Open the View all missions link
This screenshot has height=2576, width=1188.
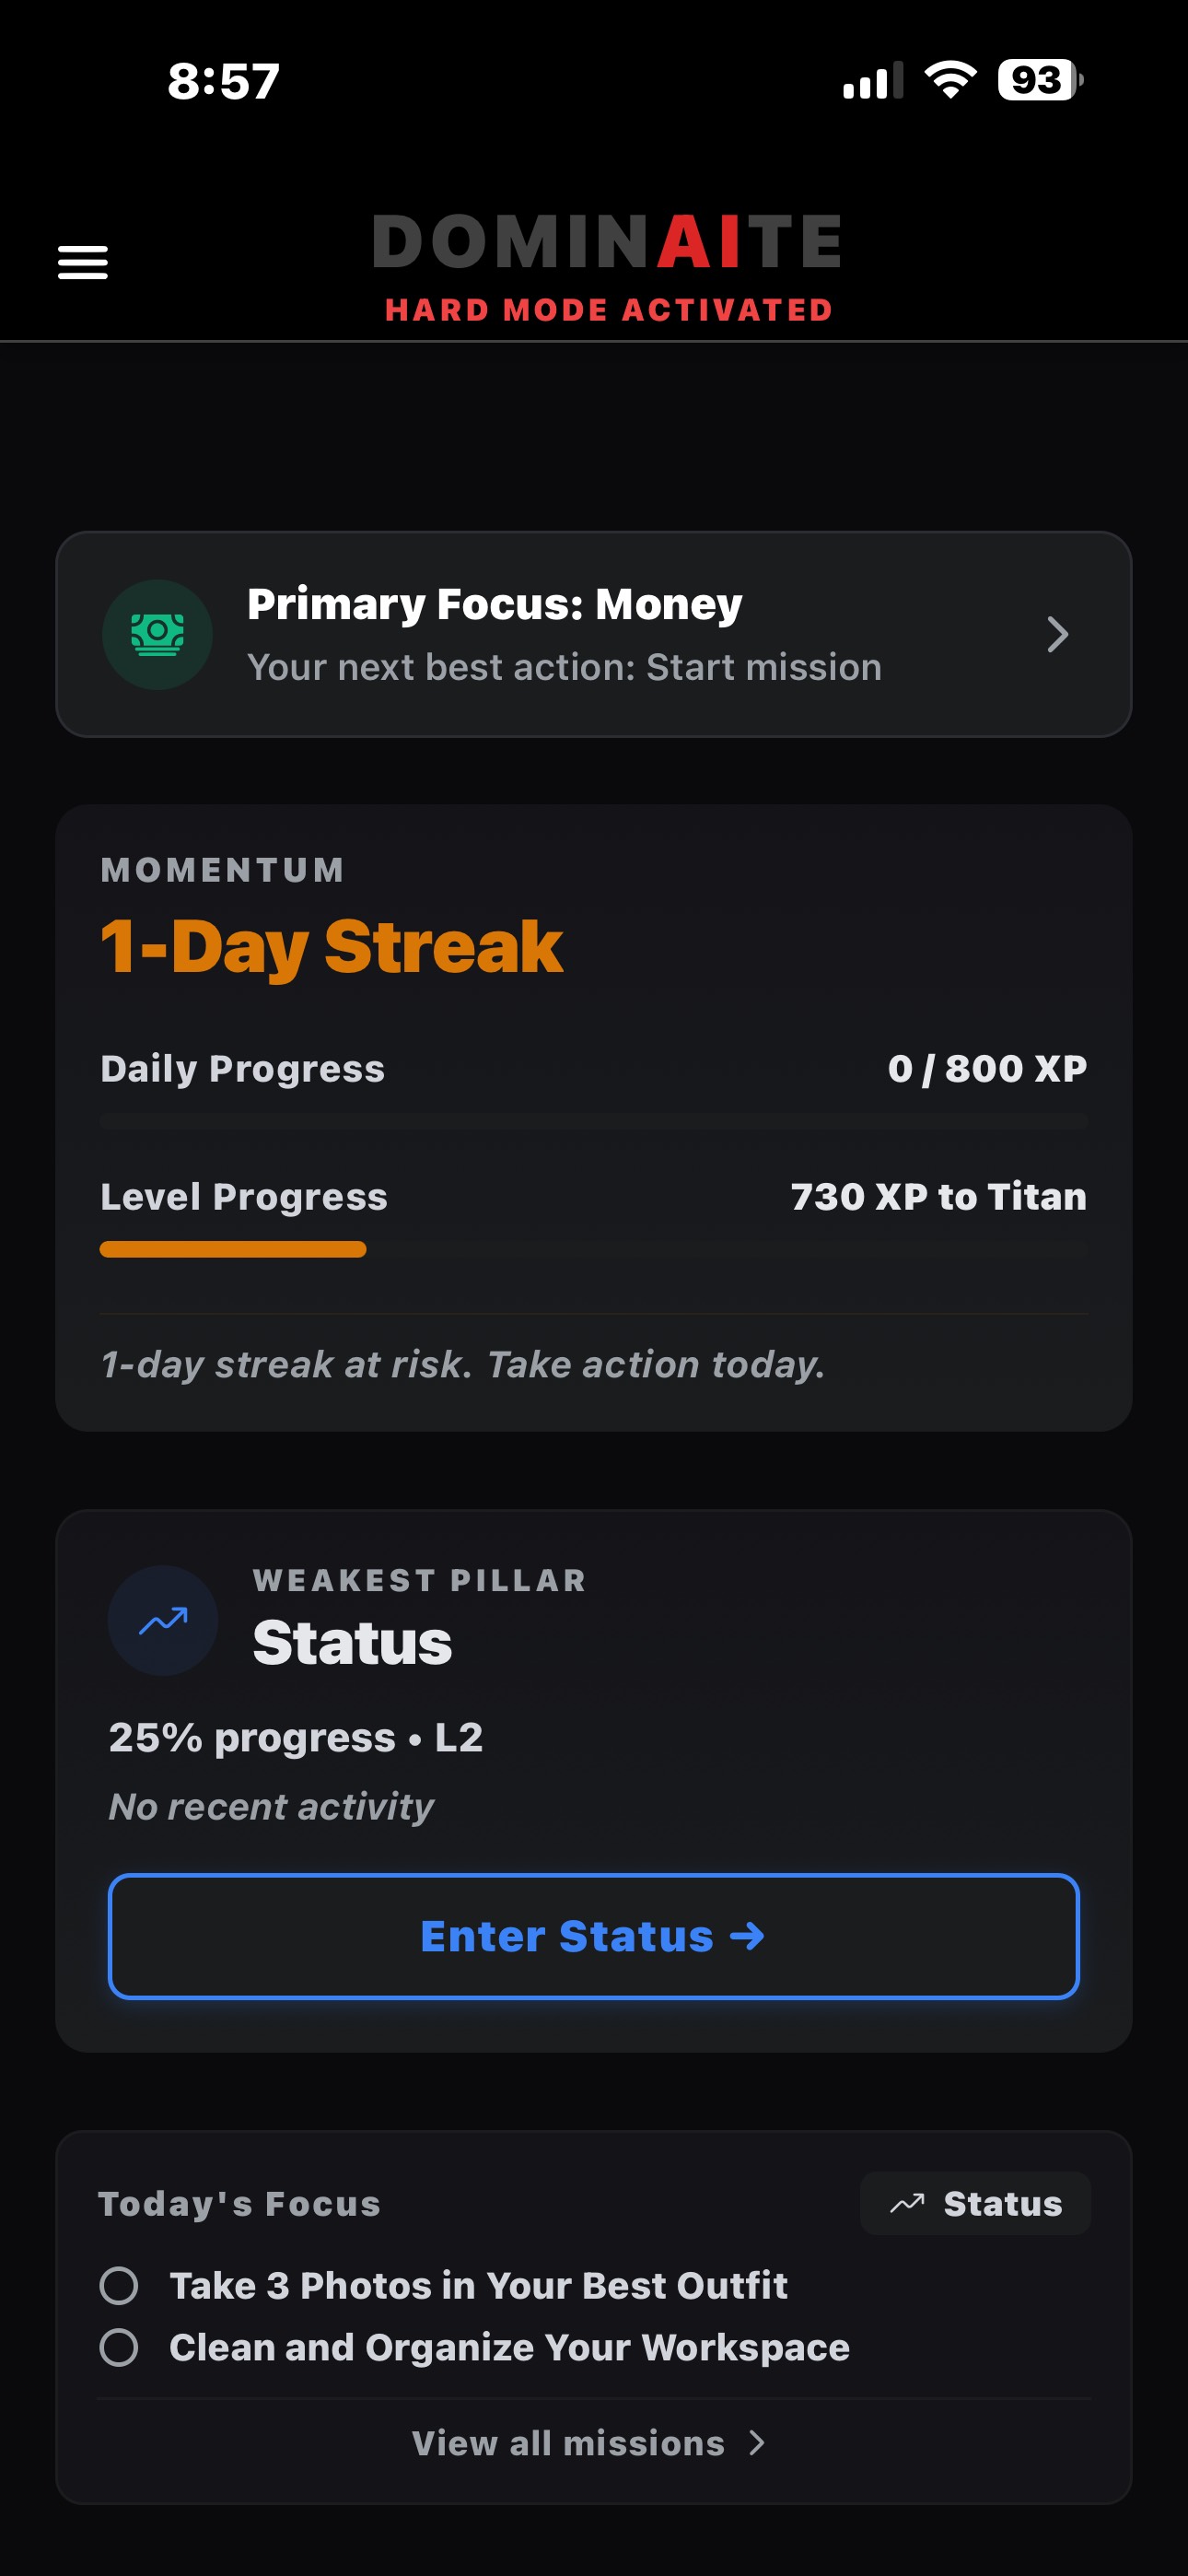(568, 2443)
